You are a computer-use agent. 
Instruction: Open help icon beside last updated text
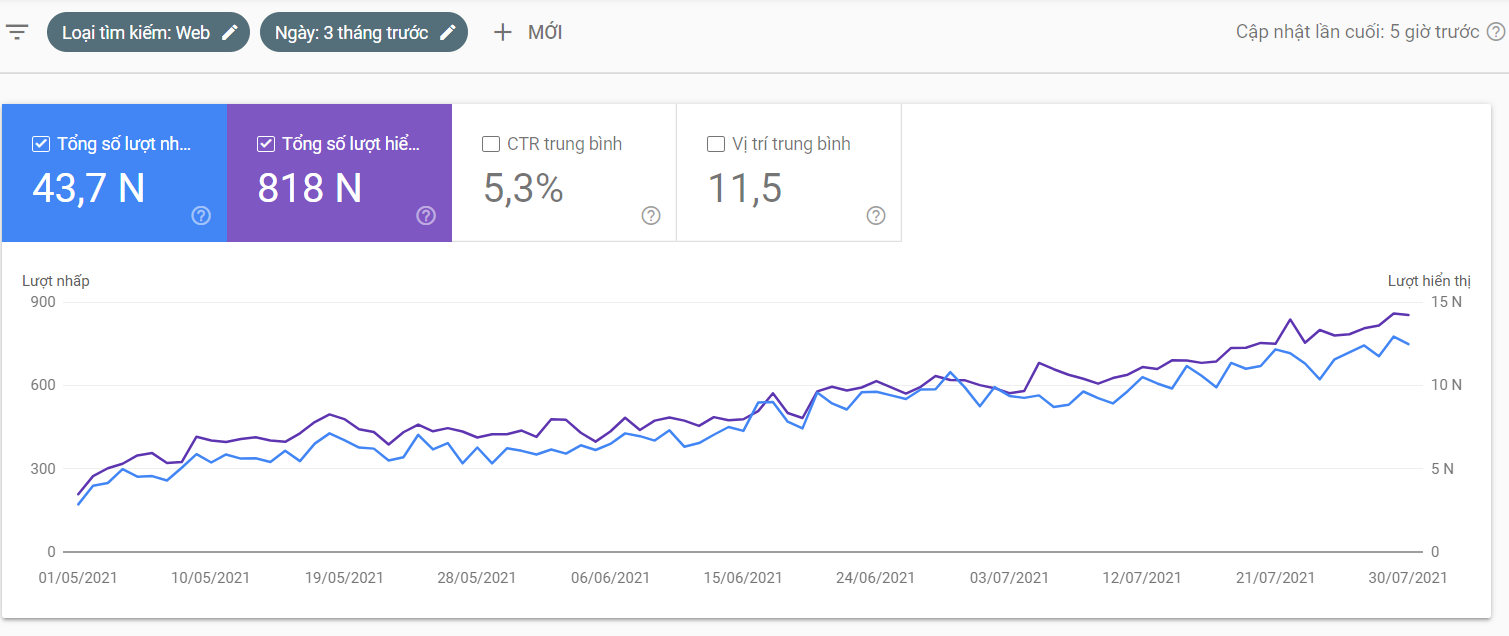click(1496, 32)
